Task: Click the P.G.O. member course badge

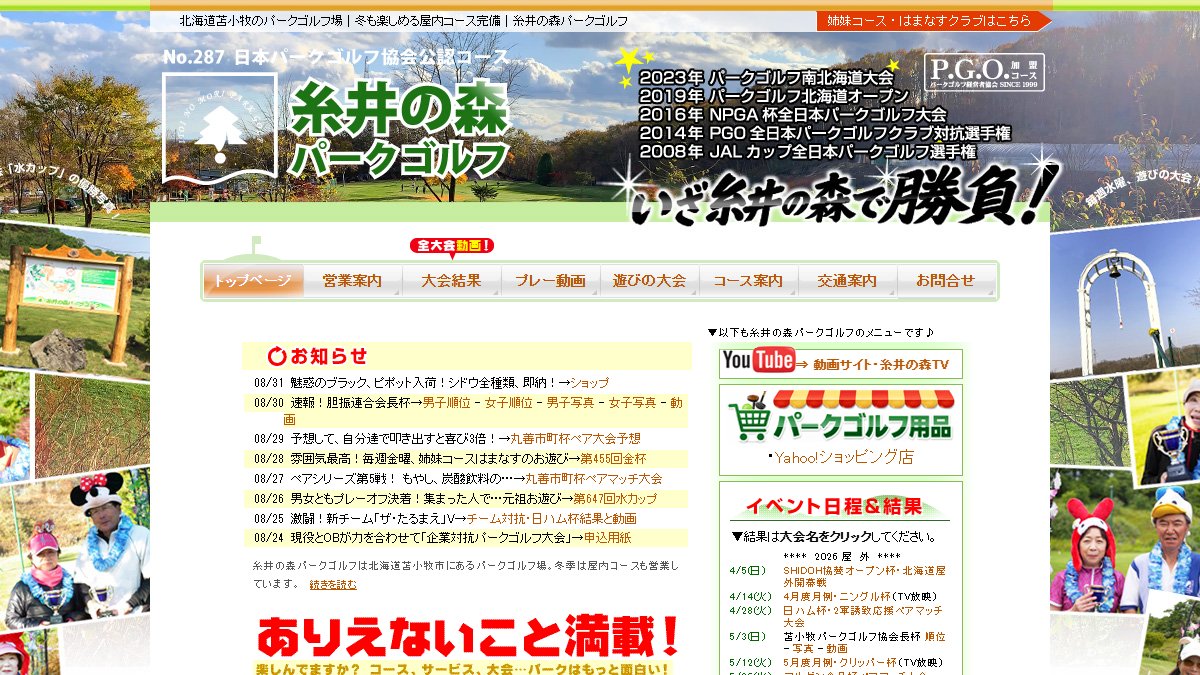Action: (984, 72)
